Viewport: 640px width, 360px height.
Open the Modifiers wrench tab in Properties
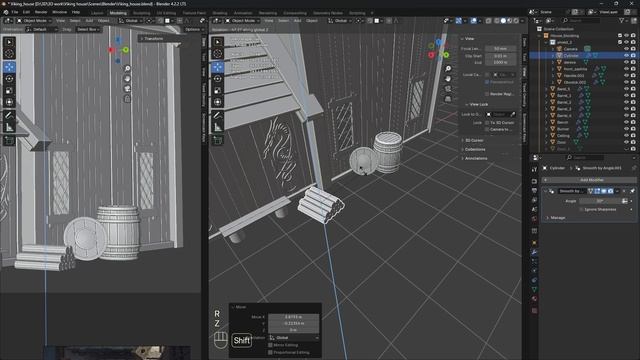[x=534, y=252]
